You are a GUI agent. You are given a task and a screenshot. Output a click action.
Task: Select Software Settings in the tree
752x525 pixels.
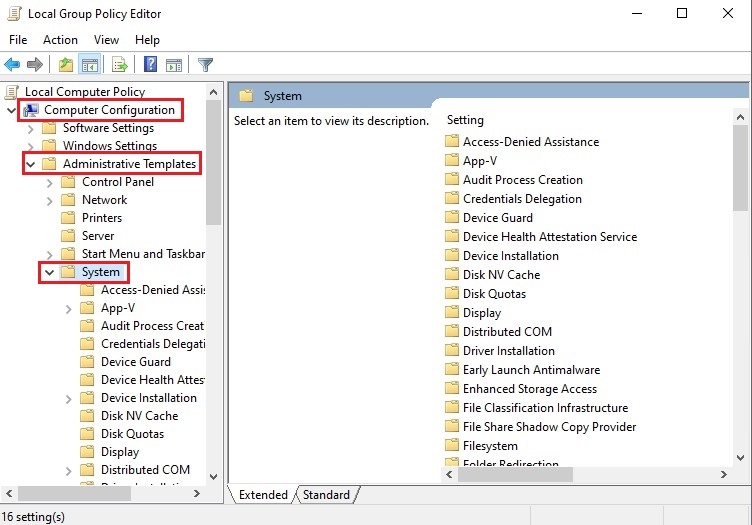(x=108, y=128)
